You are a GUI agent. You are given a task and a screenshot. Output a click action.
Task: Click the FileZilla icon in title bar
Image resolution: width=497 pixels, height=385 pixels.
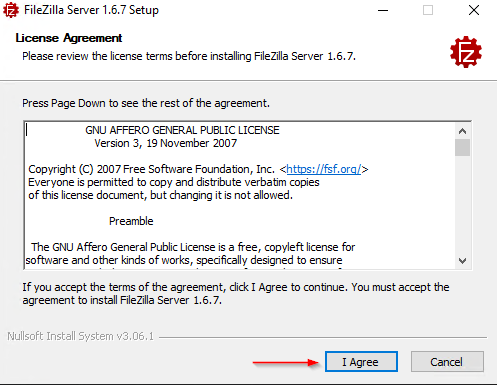point(11,10)
